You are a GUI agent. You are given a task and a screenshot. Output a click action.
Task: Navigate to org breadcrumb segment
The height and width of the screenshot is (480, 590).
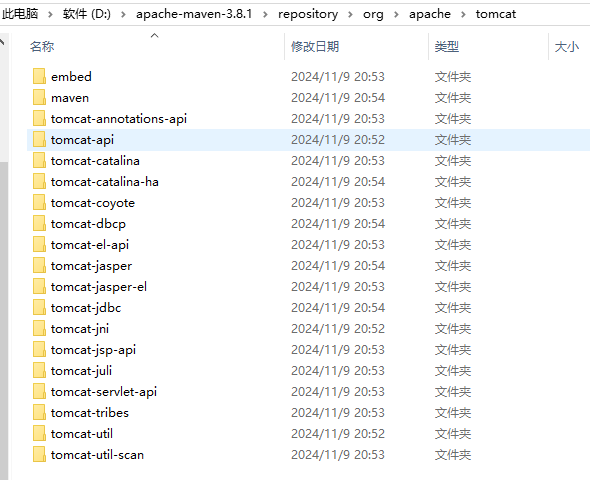tap(373, 14)
